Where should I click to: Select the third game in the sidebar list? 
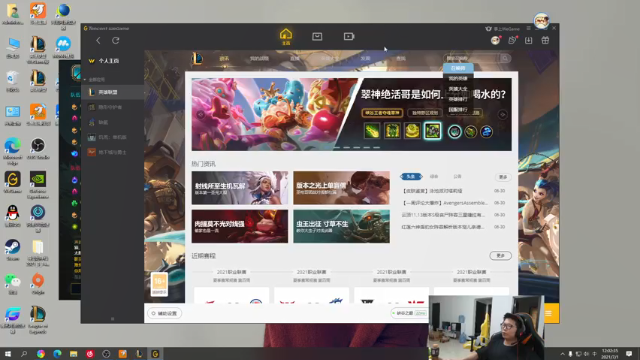coord(113,122)
